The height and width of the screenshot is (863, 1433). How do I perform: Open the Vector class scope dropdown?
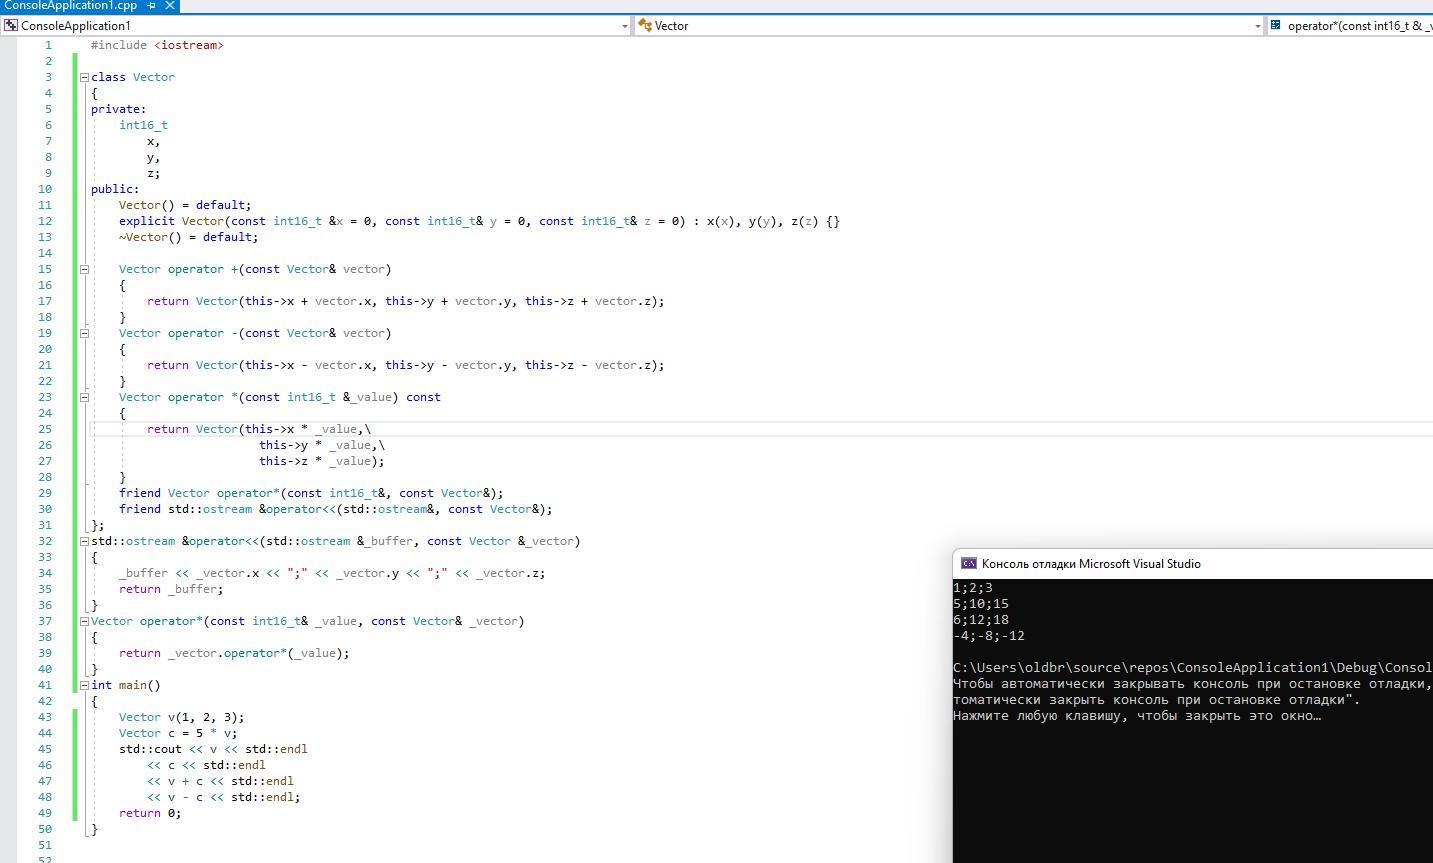coord(950,26)
